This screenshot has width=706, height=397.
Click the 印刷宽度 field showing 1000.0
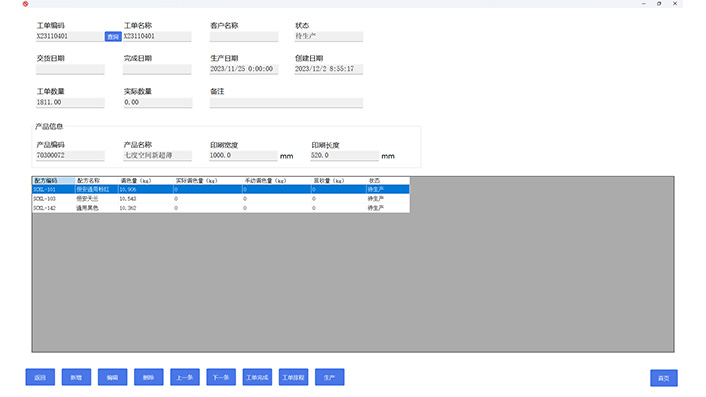(x=243, y=156)
